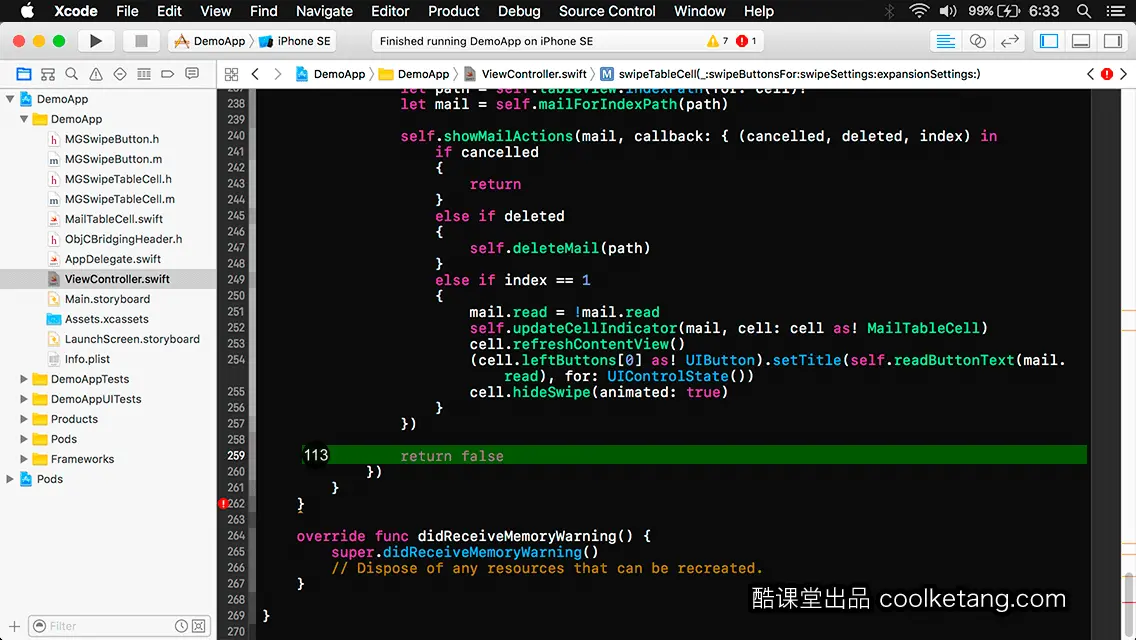
Task: Choose the DemoApp scheme selector
Action: (x=211, y=41)
